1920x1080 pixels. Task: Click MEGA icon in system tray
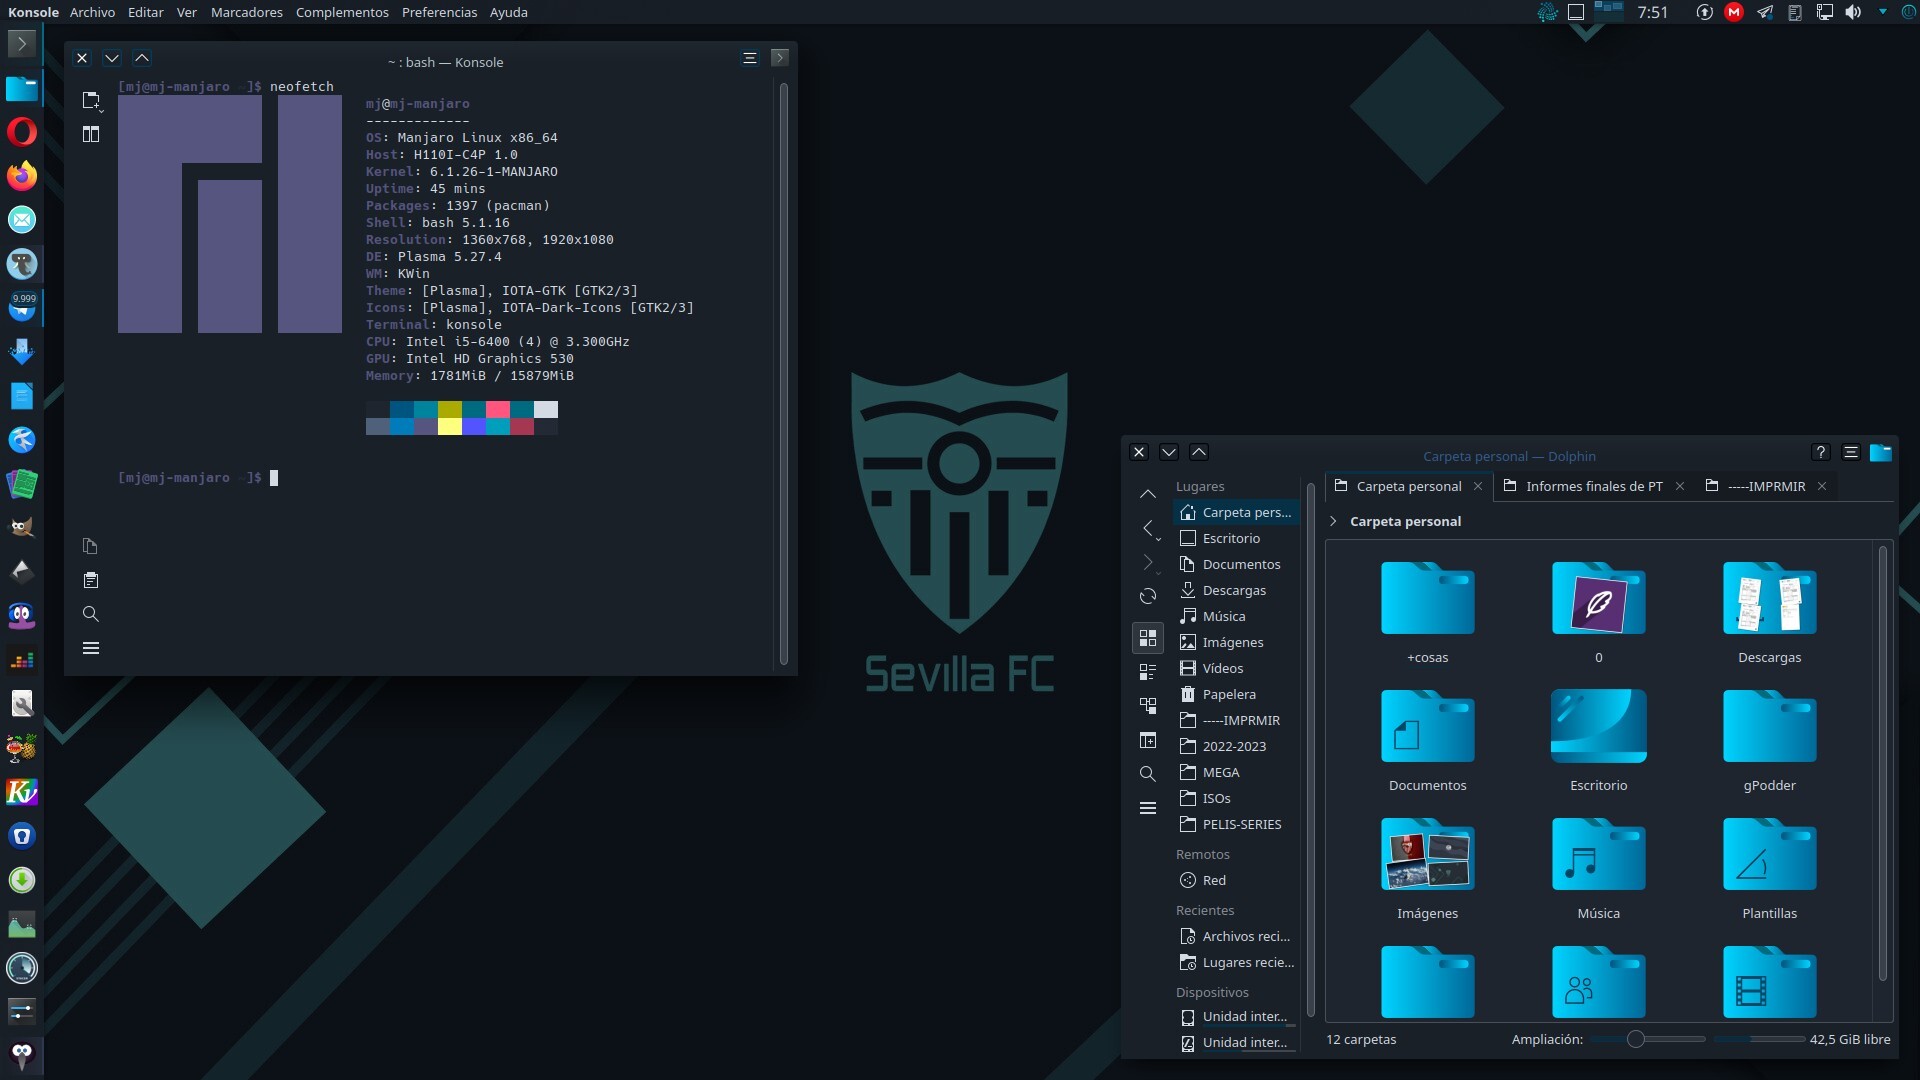[x=1734, y=12]
